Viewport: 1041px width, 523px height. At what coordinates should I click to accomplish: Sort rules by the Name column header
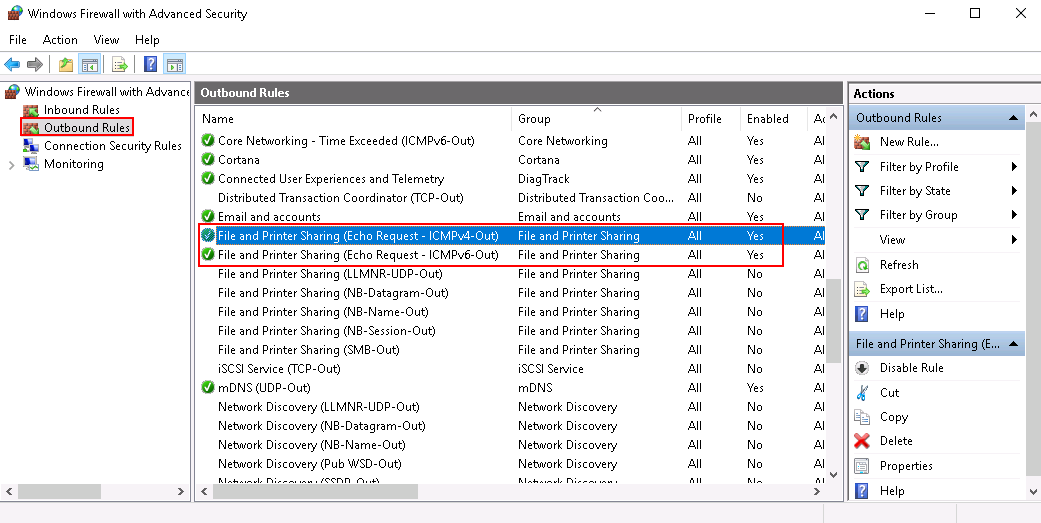coord(355,119)
